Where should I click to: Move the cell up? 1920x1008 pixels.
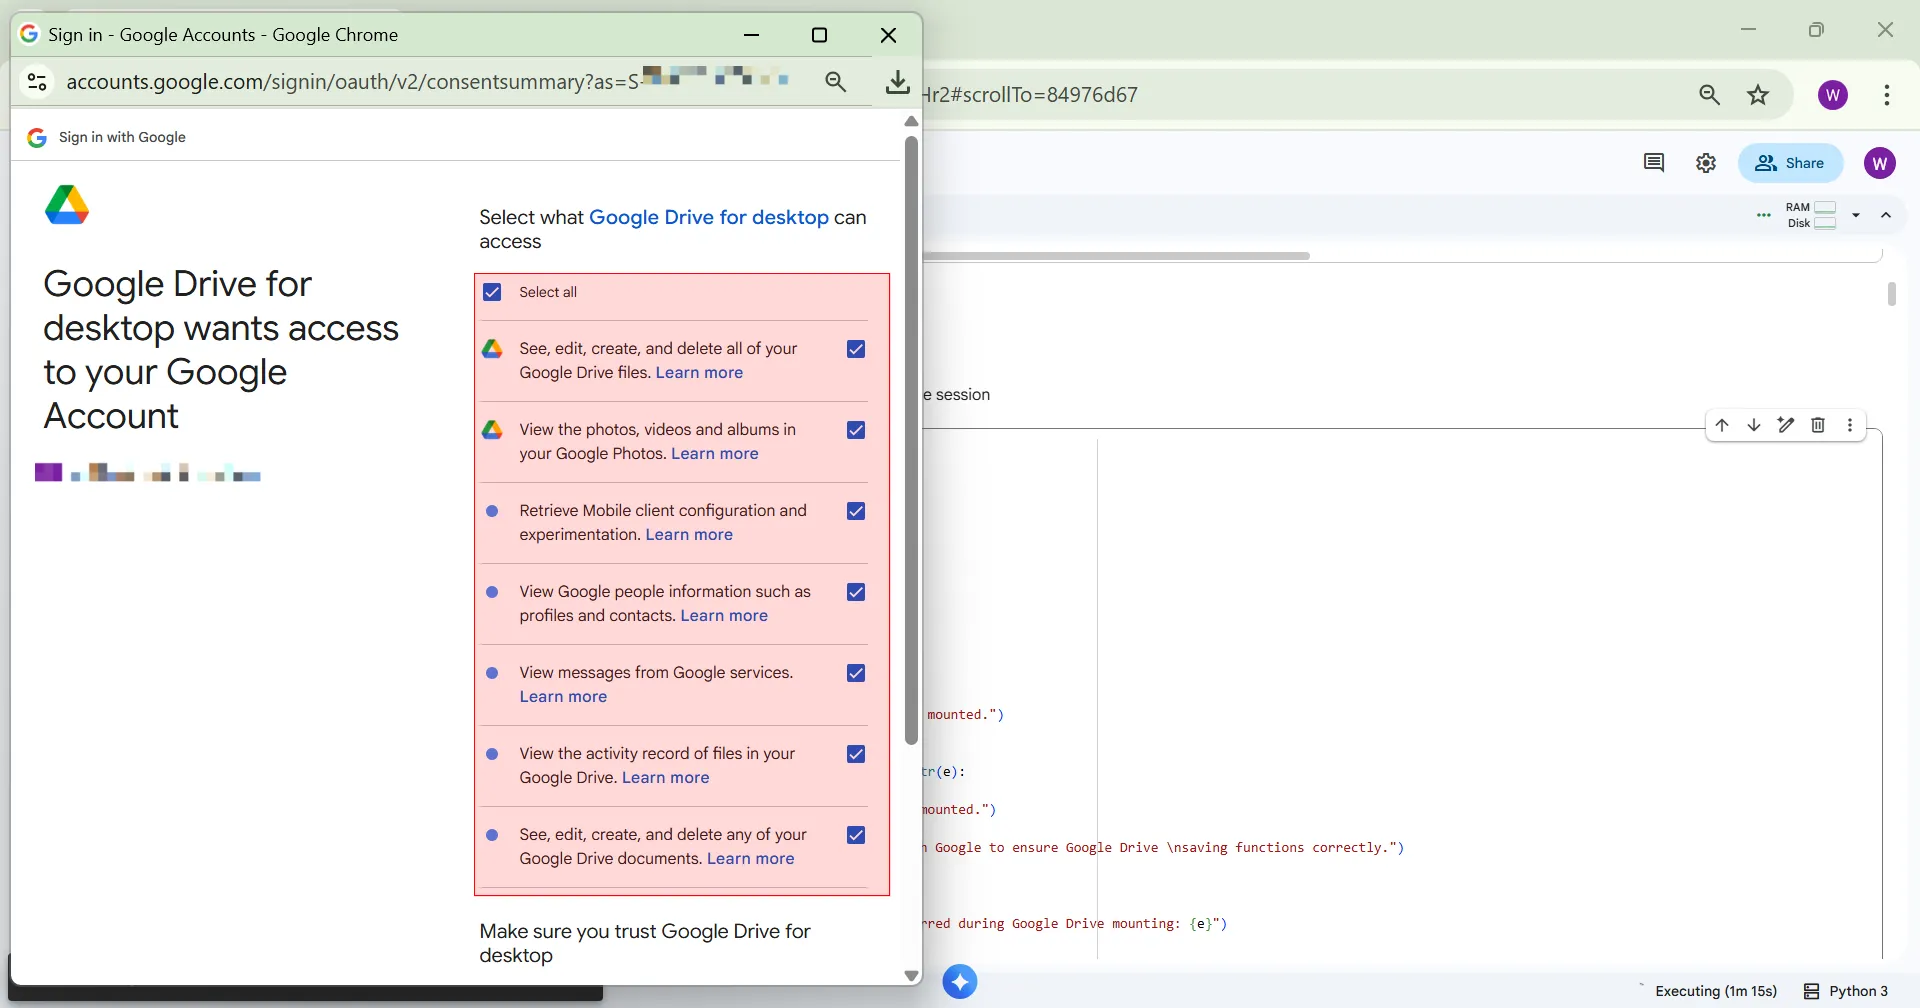pos(1722,425)
